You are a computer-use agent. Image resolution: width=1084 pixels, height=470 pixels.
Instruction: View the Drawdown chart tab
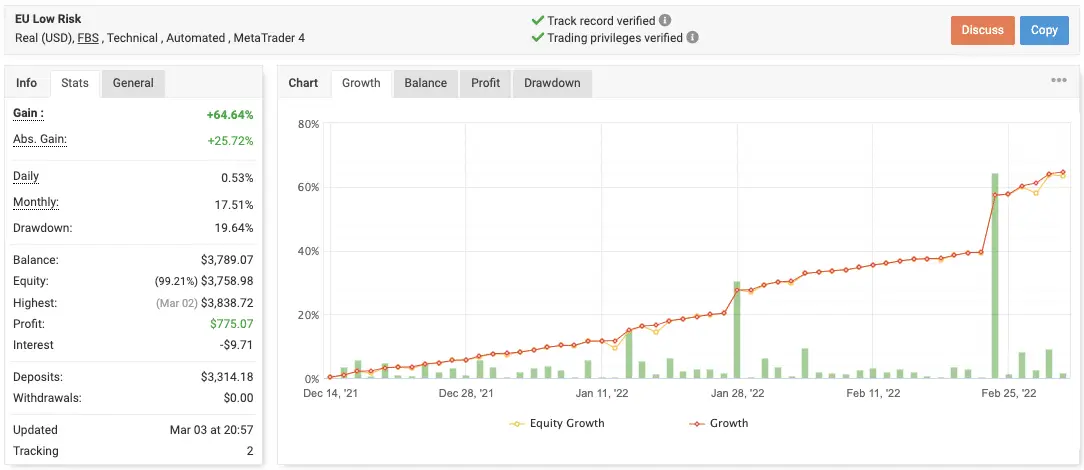(552, 83)
